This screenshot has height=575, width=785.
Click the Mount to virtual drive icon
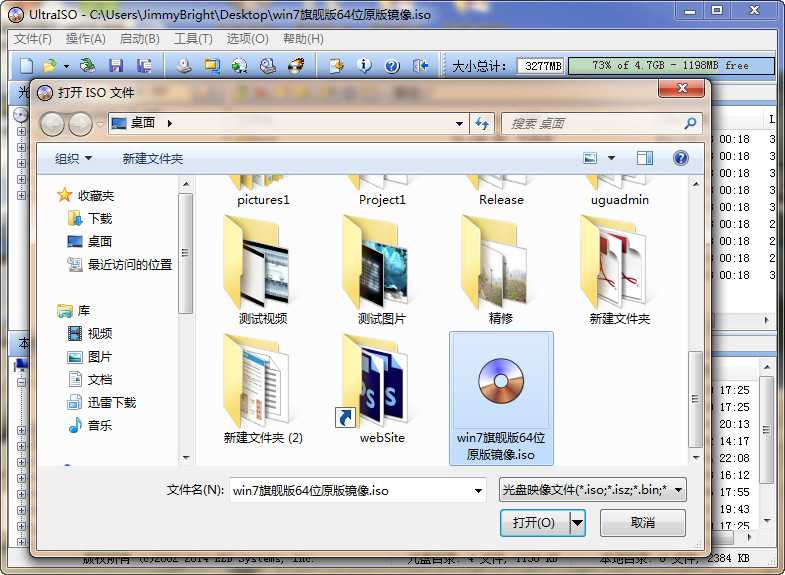pos(268,66)
